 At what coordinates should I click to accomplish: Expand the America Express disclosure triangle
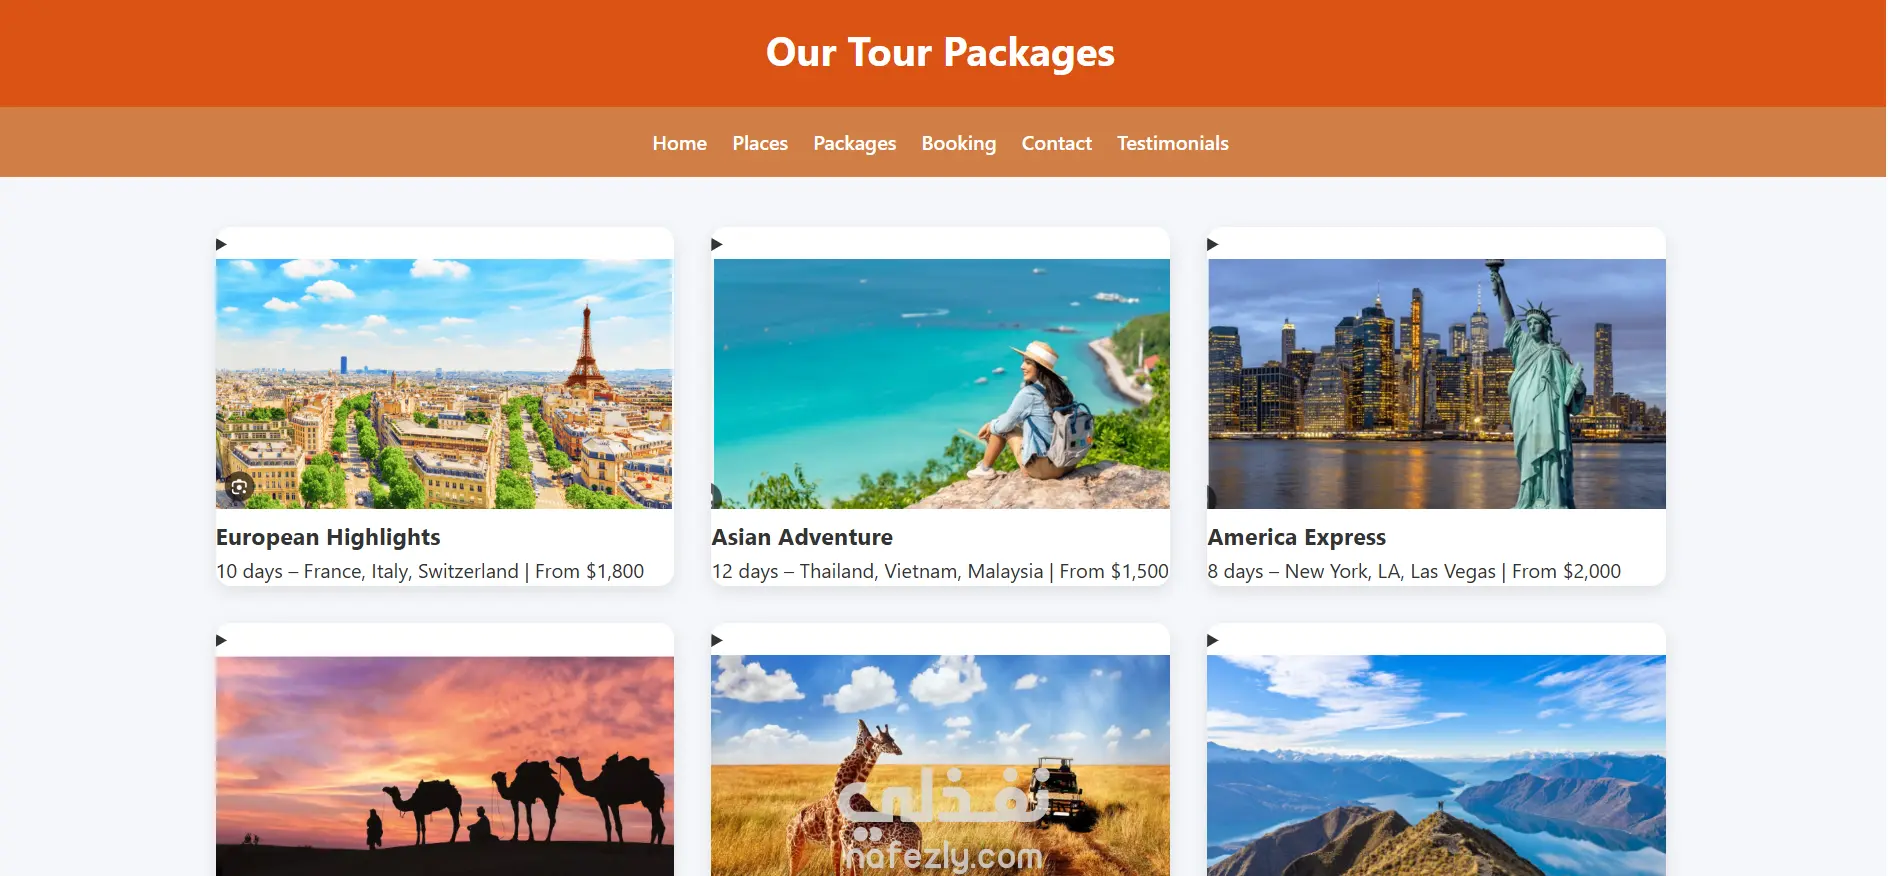pyautogui.click(x=1213, y=244)
